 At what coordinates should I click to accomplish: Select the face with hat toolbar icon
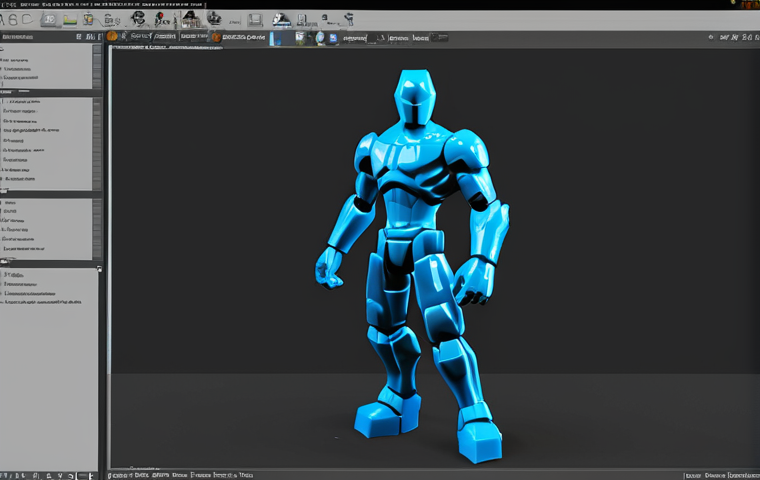(x=139, y=19)
